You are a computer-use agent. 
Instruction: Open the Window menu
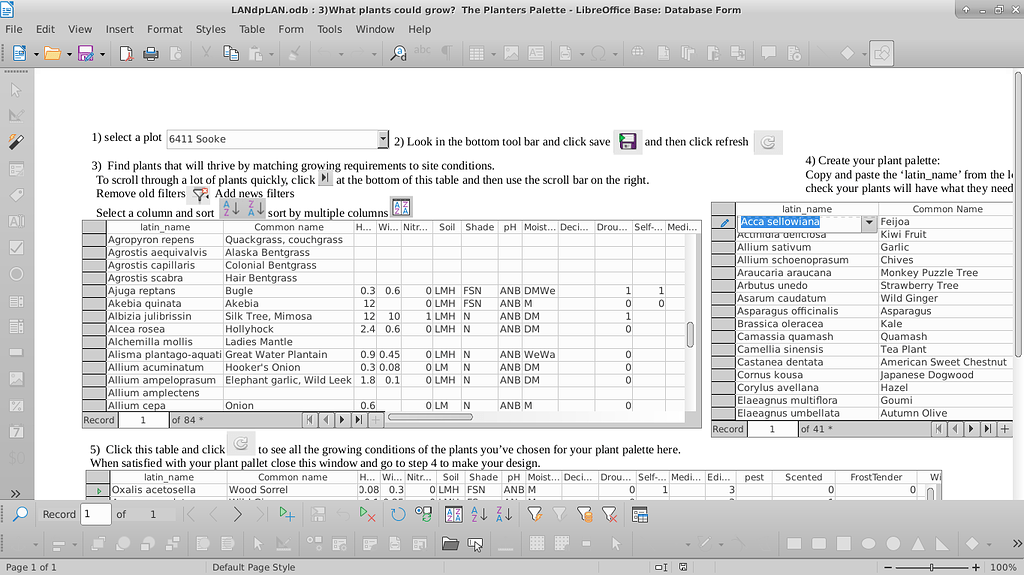pos(375,29)
